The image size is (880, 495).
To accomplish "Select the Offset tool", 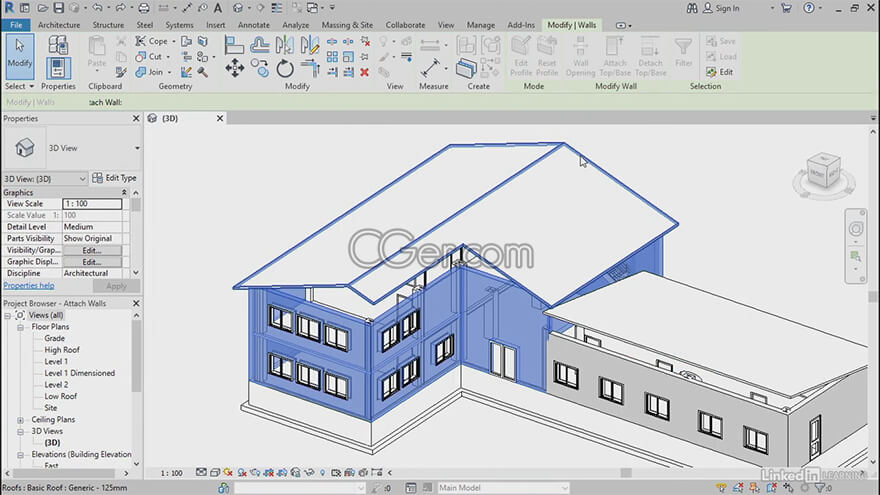I will pos(259,44).
